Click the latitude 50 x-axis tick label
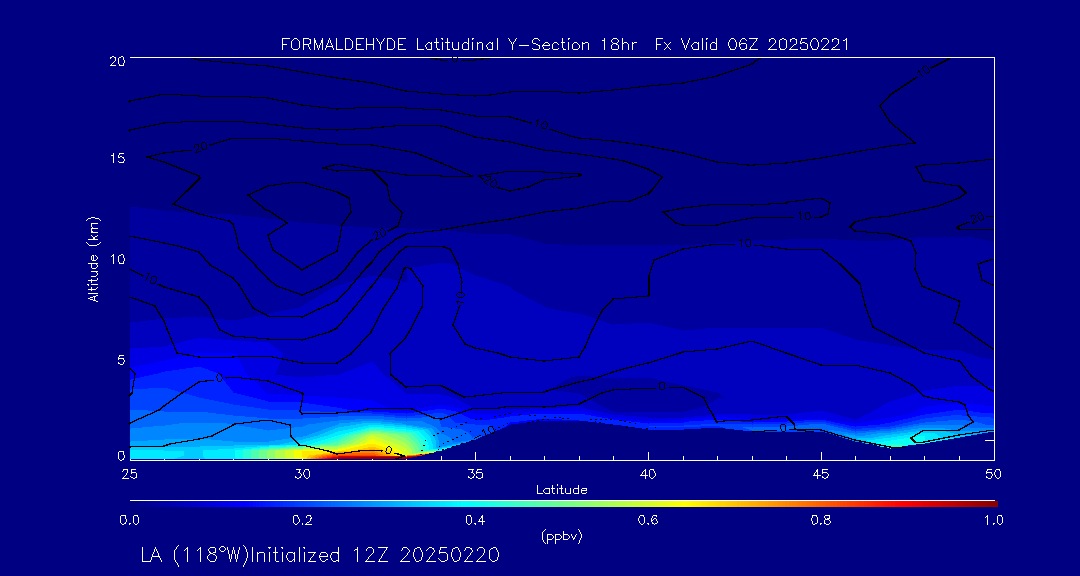The width and height of the screenshot is (1080, 576). coord(993,472)
